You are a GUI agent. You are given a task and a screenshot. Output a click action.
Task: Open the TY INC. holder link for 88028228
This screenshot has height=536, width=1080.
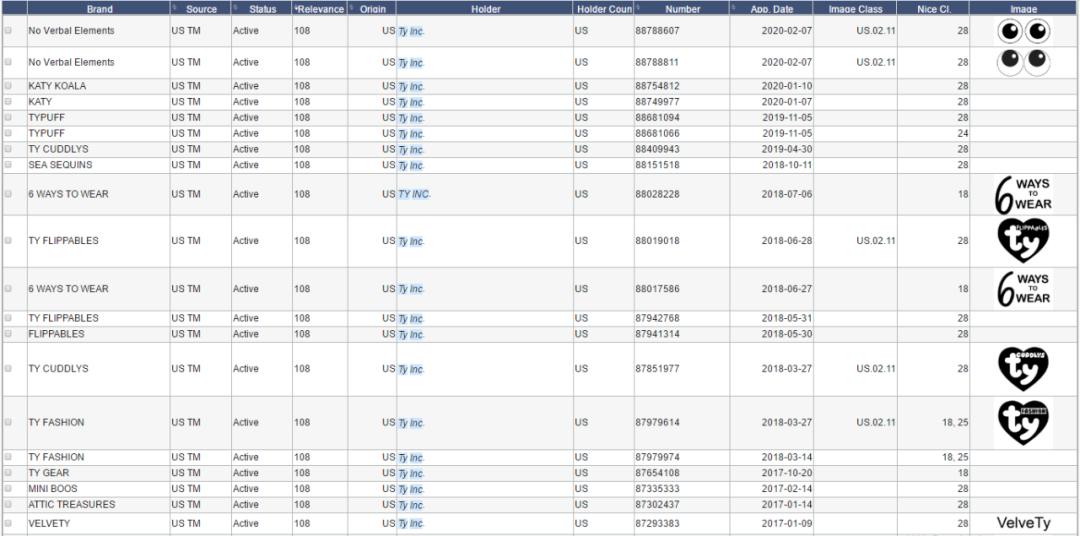tap(414, 194)
